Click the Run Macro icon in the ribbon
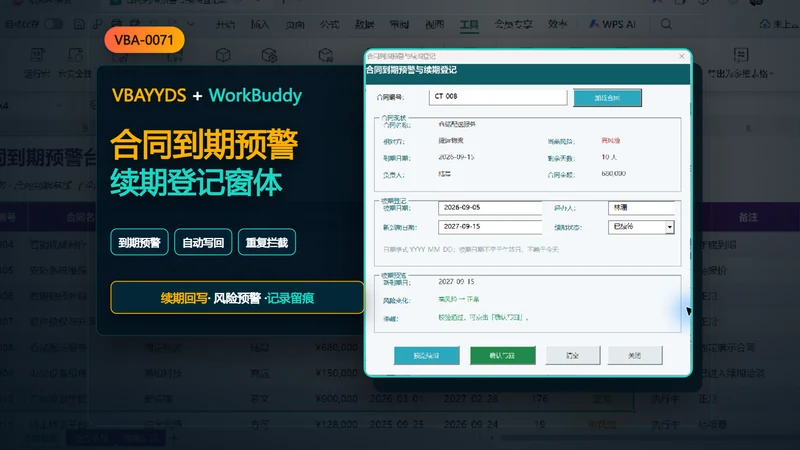The image size is (800, 450). pos(37,55)
